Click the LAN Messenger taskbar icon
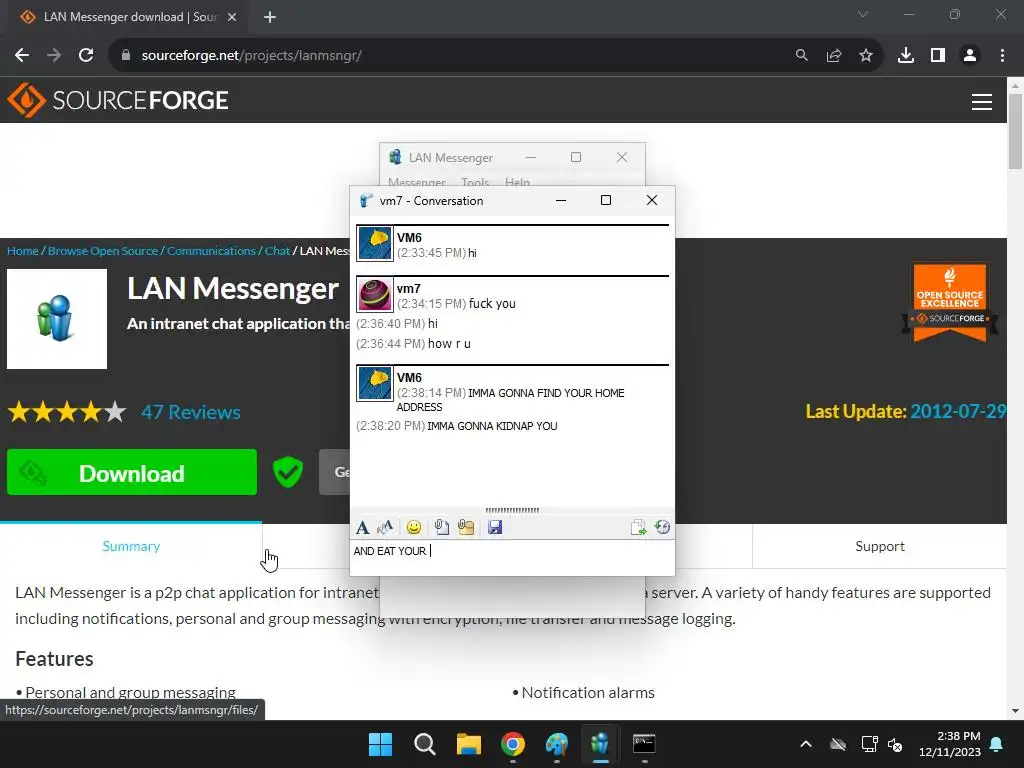The width and height of the screenshot is (1024, 768). click(x=600, y=744)
